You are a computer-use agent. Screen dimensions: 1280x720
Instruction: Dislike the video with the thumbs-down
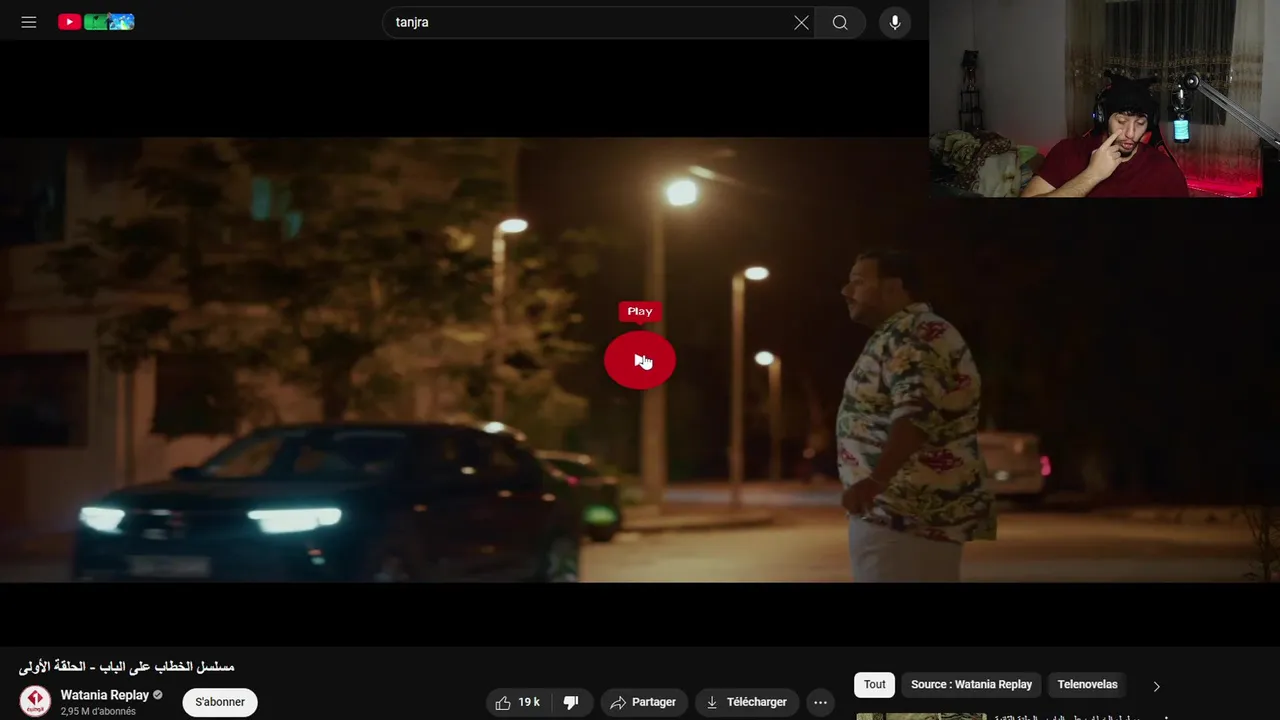tap(572, 702)
